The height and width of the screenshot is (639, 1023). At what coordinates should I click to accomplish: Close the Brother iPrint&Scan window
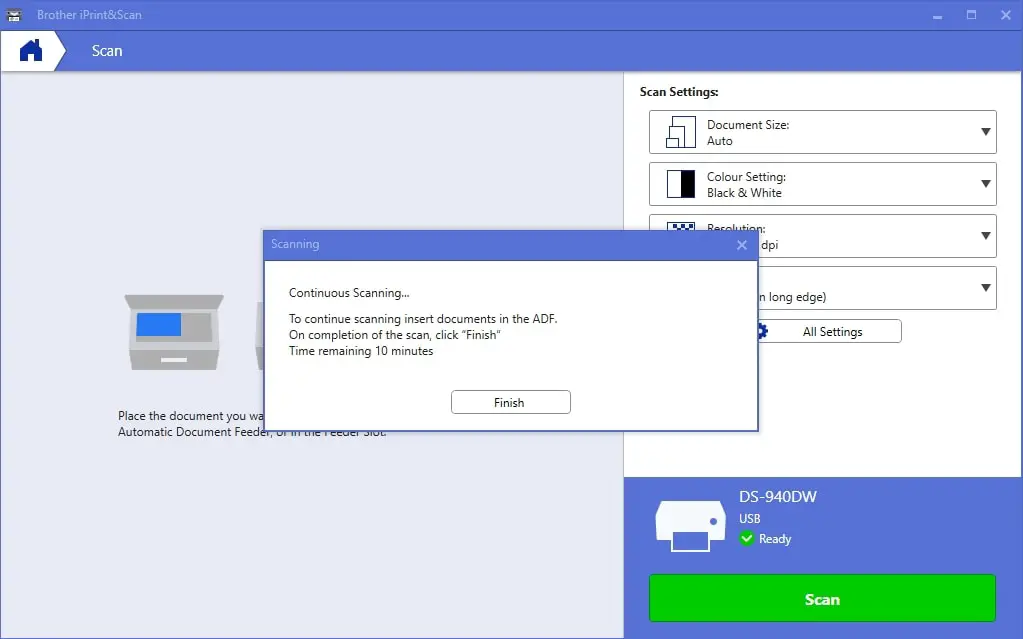[x=1005, y=15]
